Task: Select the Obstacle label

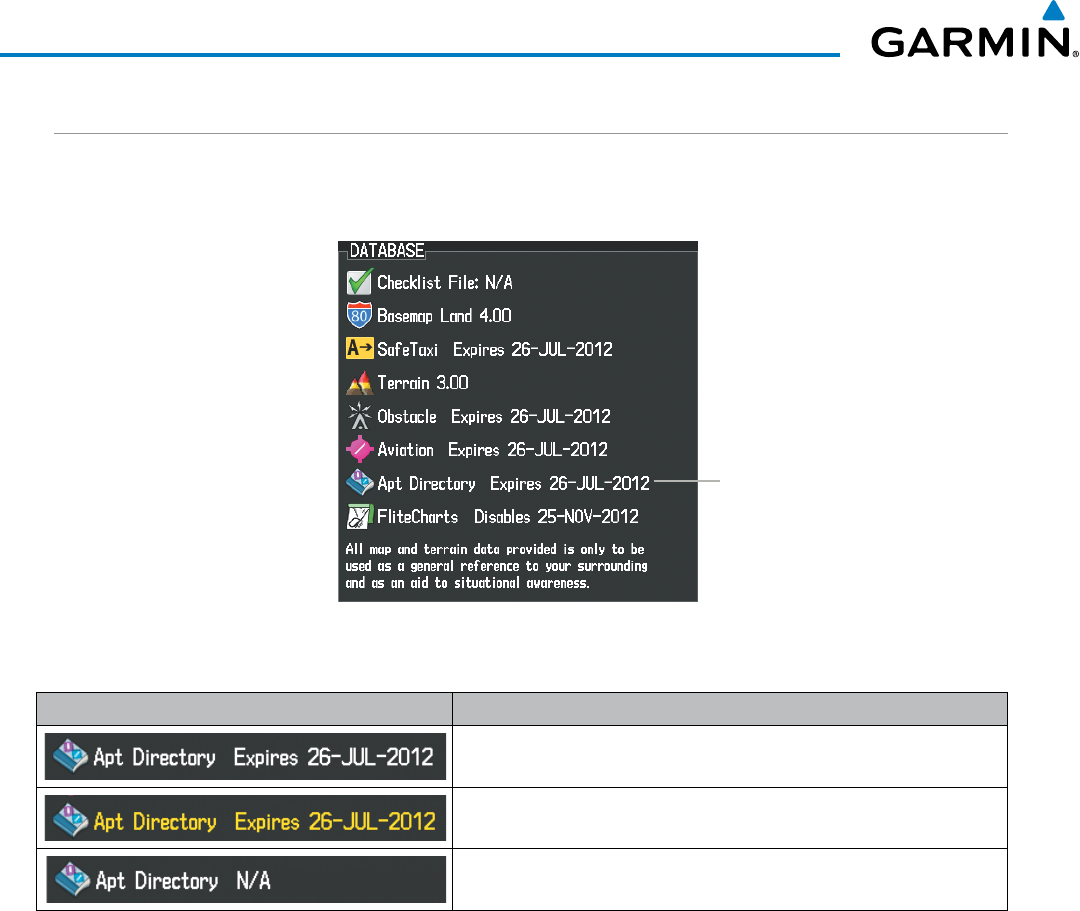Action: [406, 416]
